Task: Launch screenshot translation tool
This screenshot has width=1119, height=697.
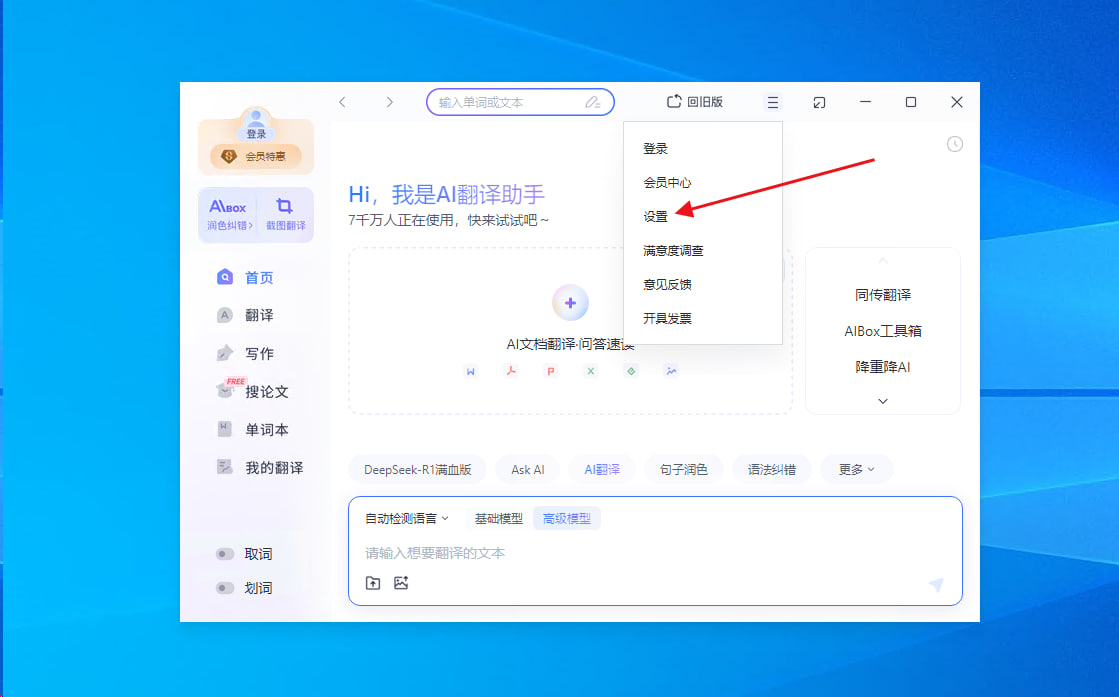Action: [x=285, y=215]
